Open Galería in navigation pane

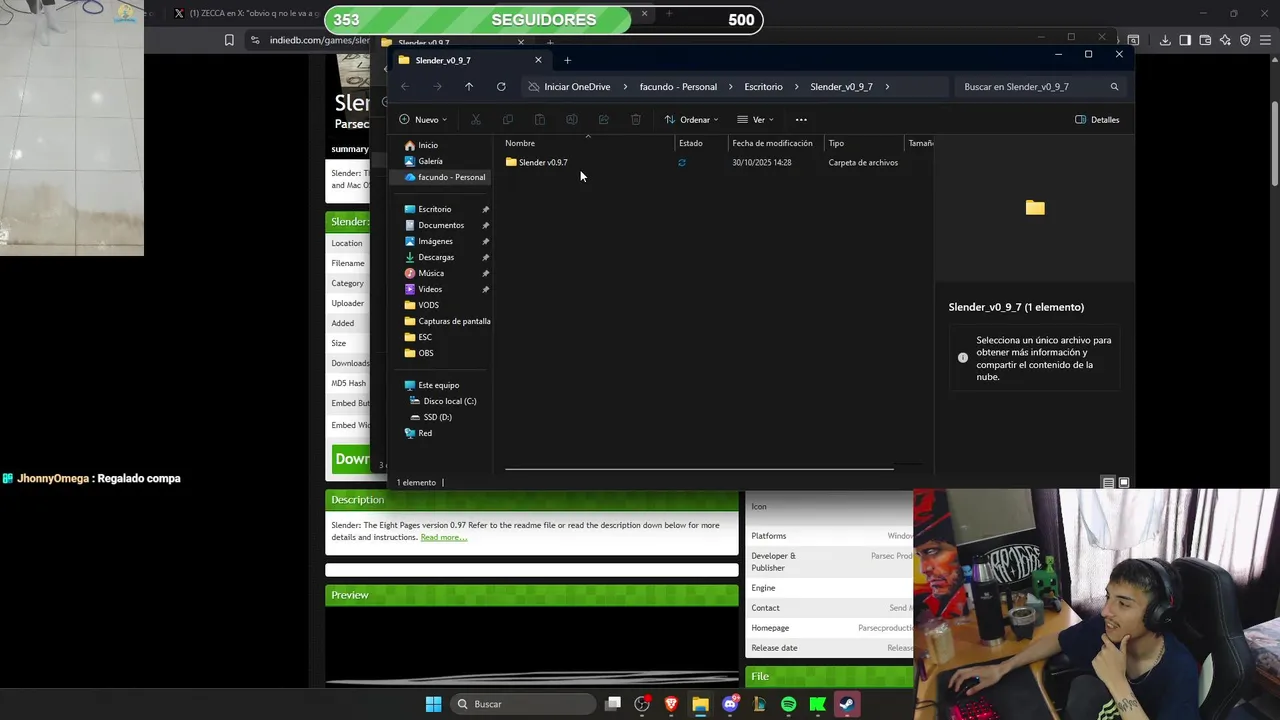coord(430,161)
